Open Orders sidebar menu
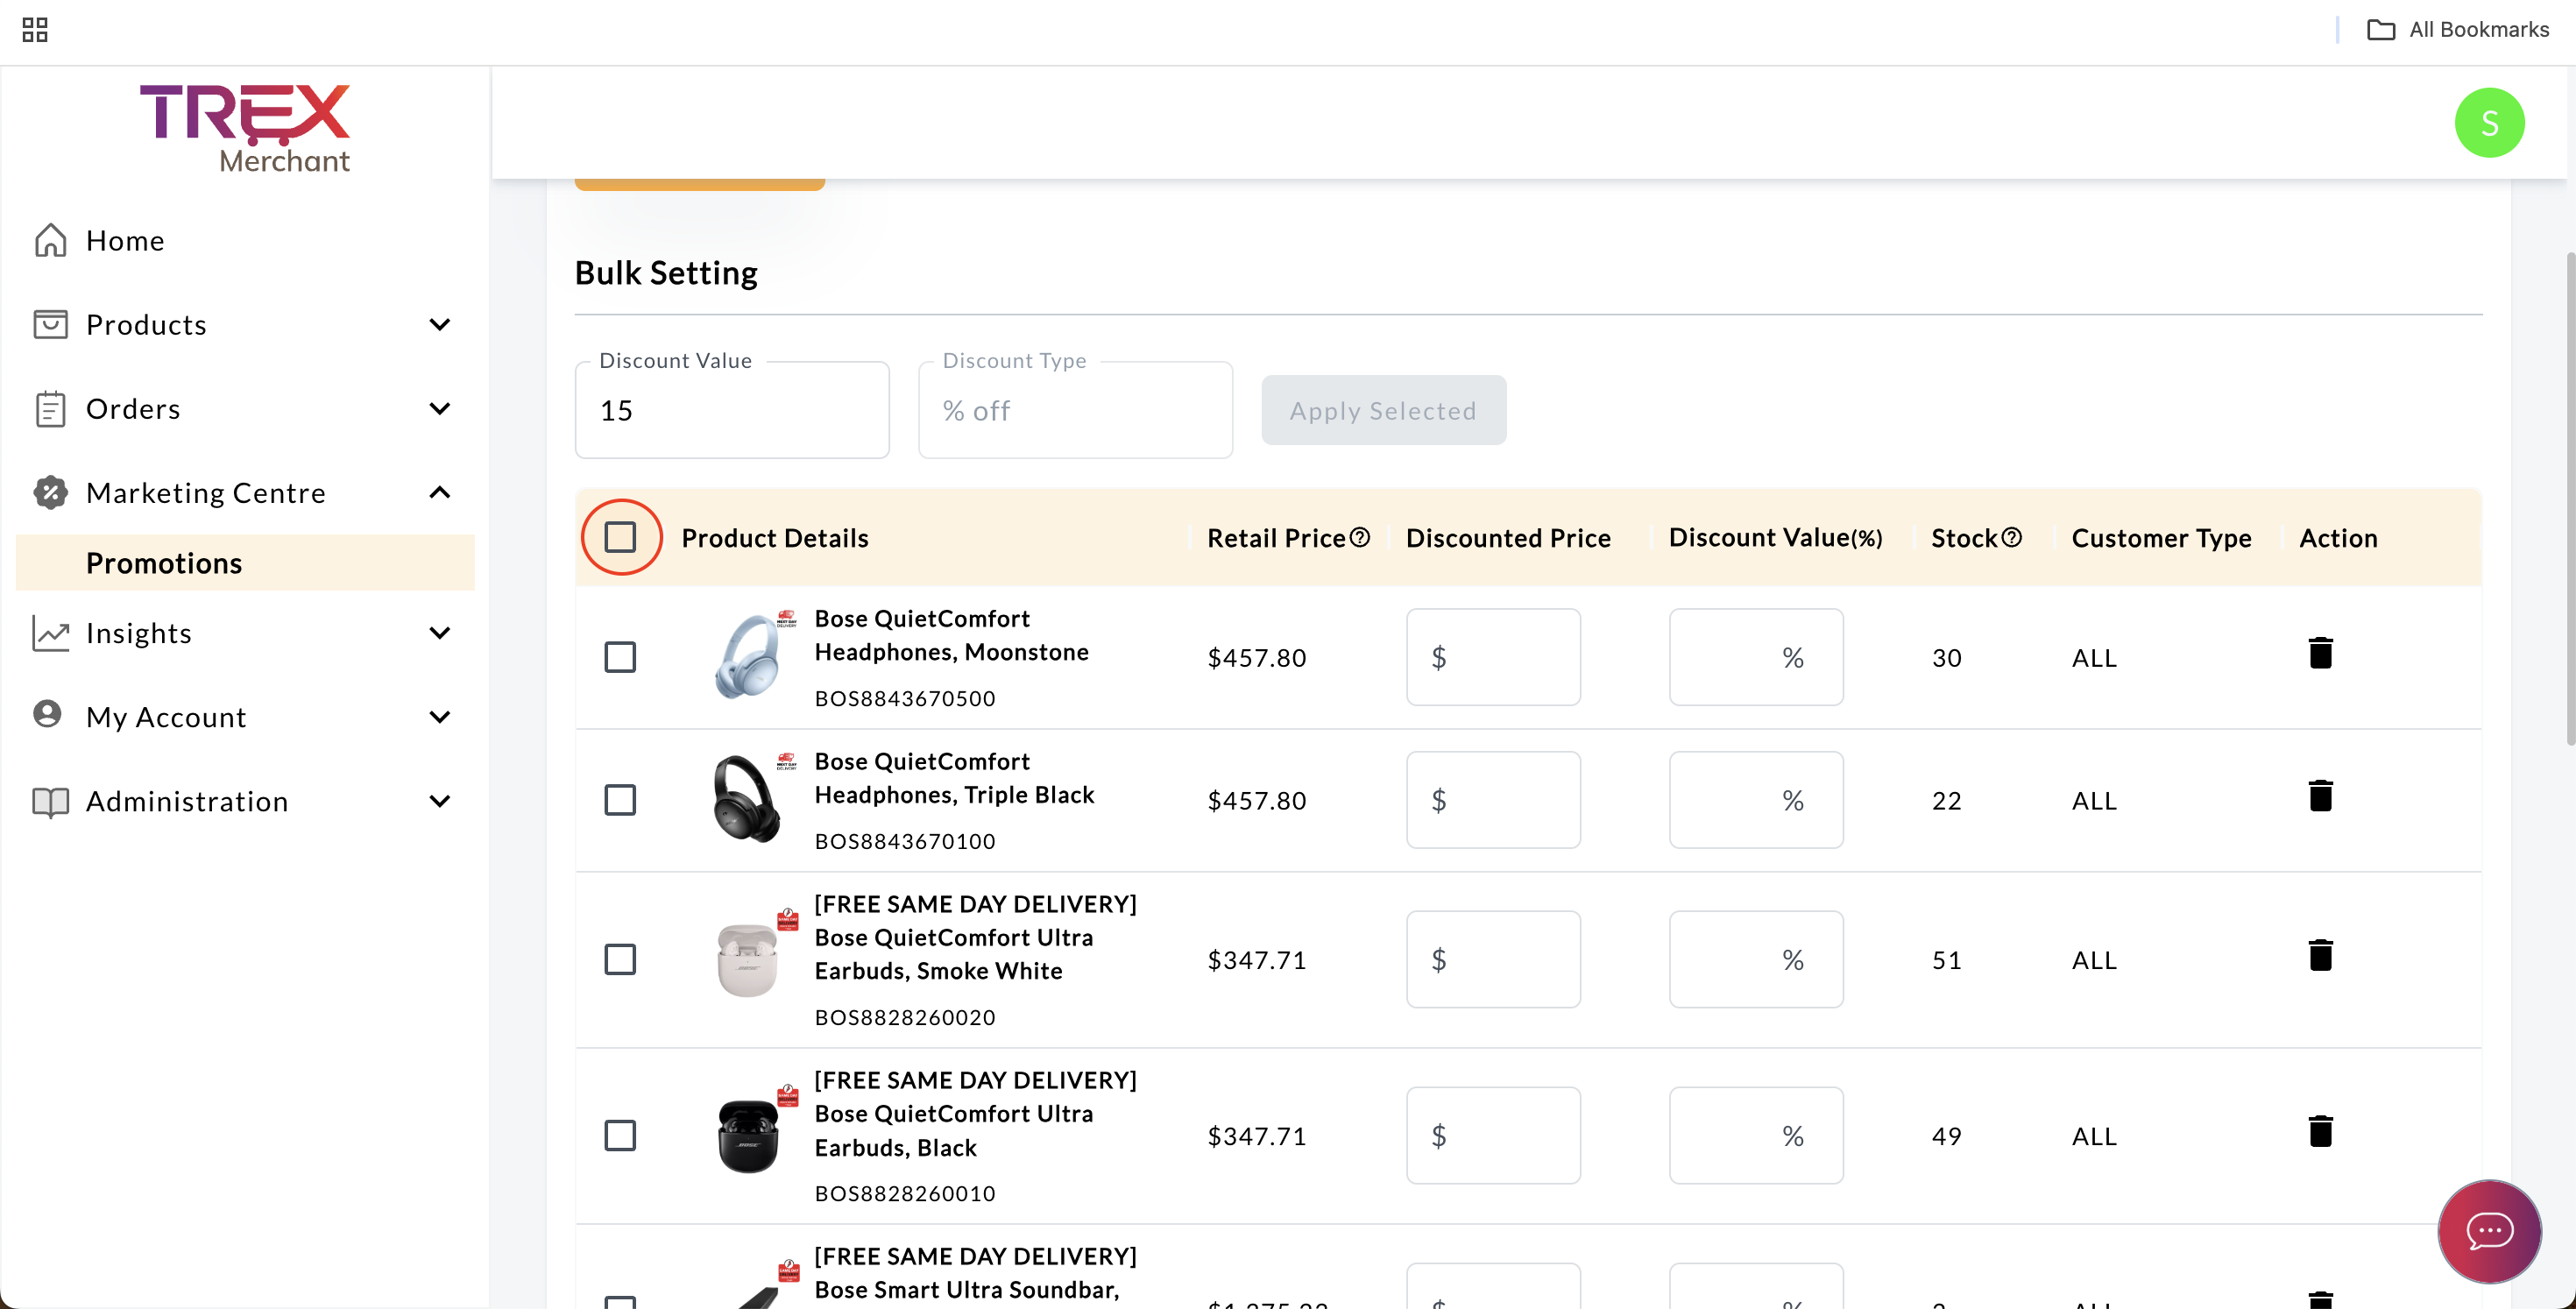 click(x=245, y=408)
